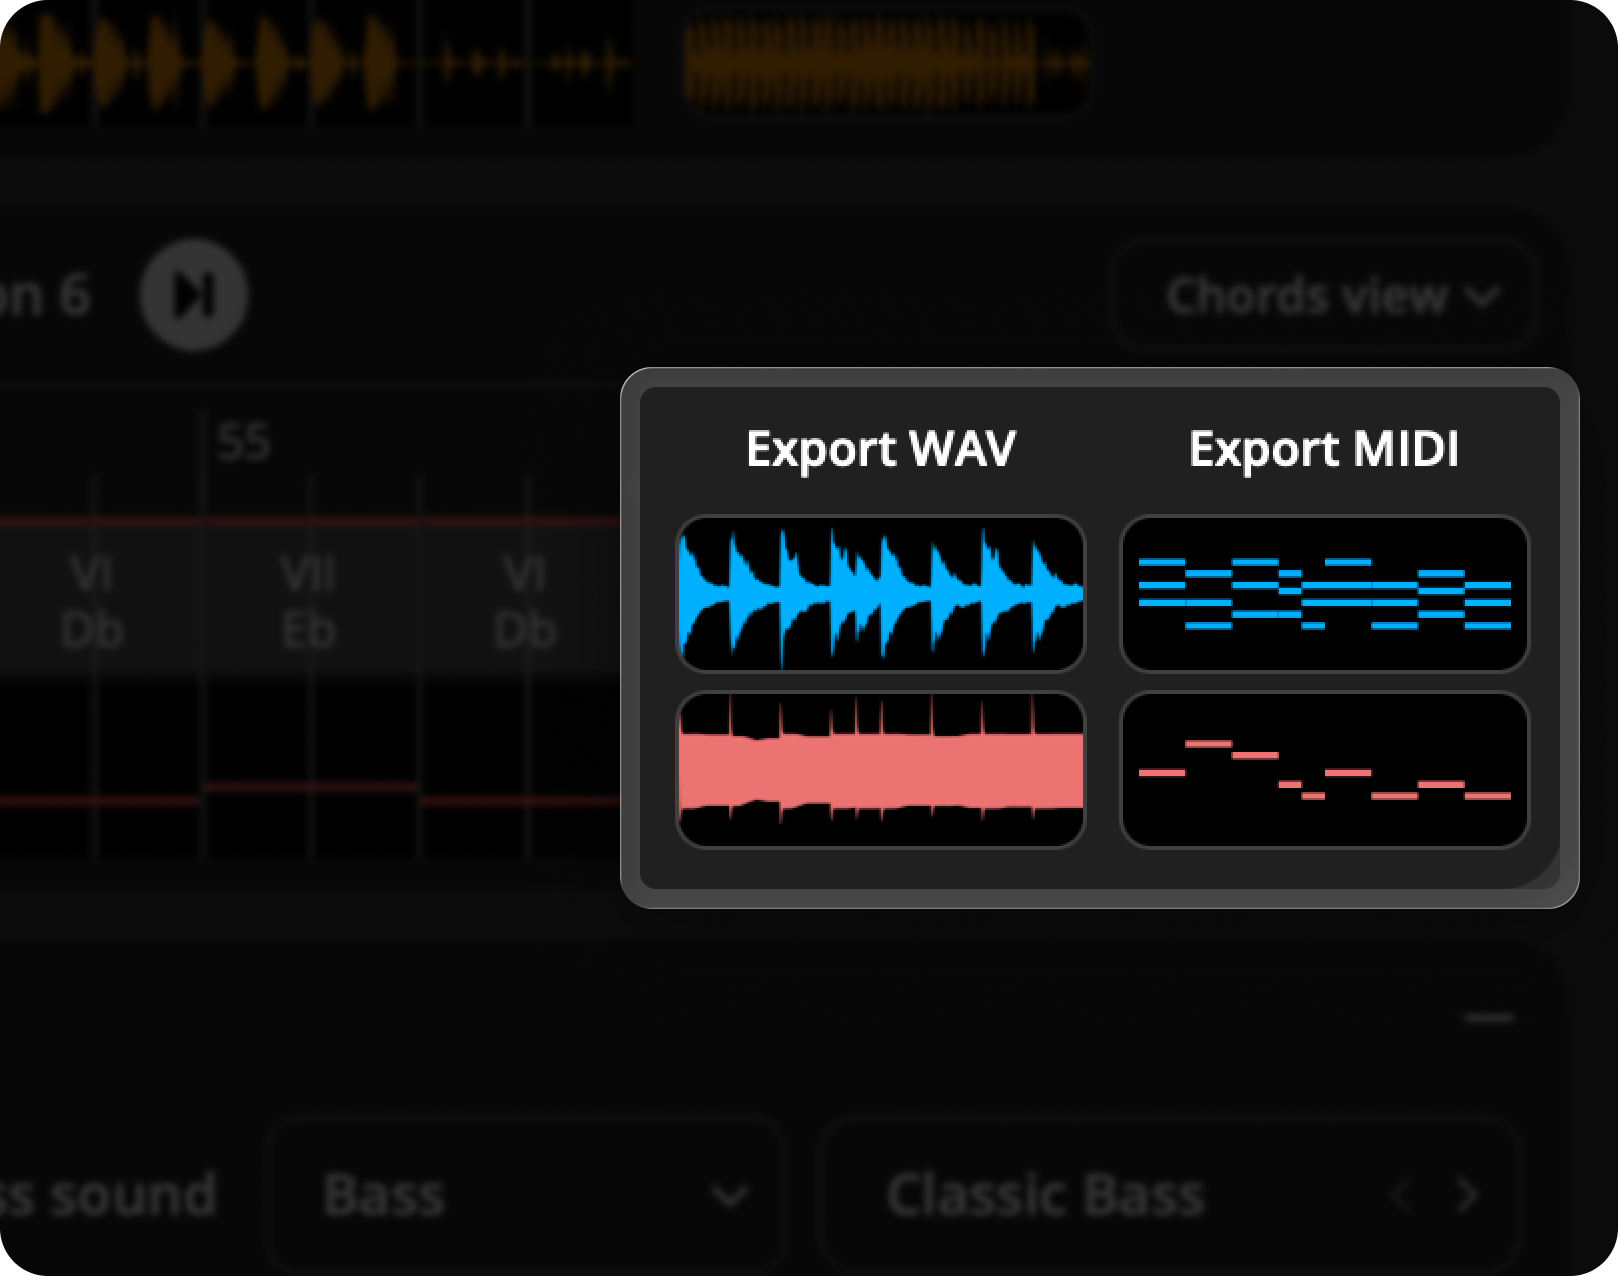The width and height of the screenshot is (1618, 1276).
Task: Select the VII Eb chord cell
Action: coord(308,602)
